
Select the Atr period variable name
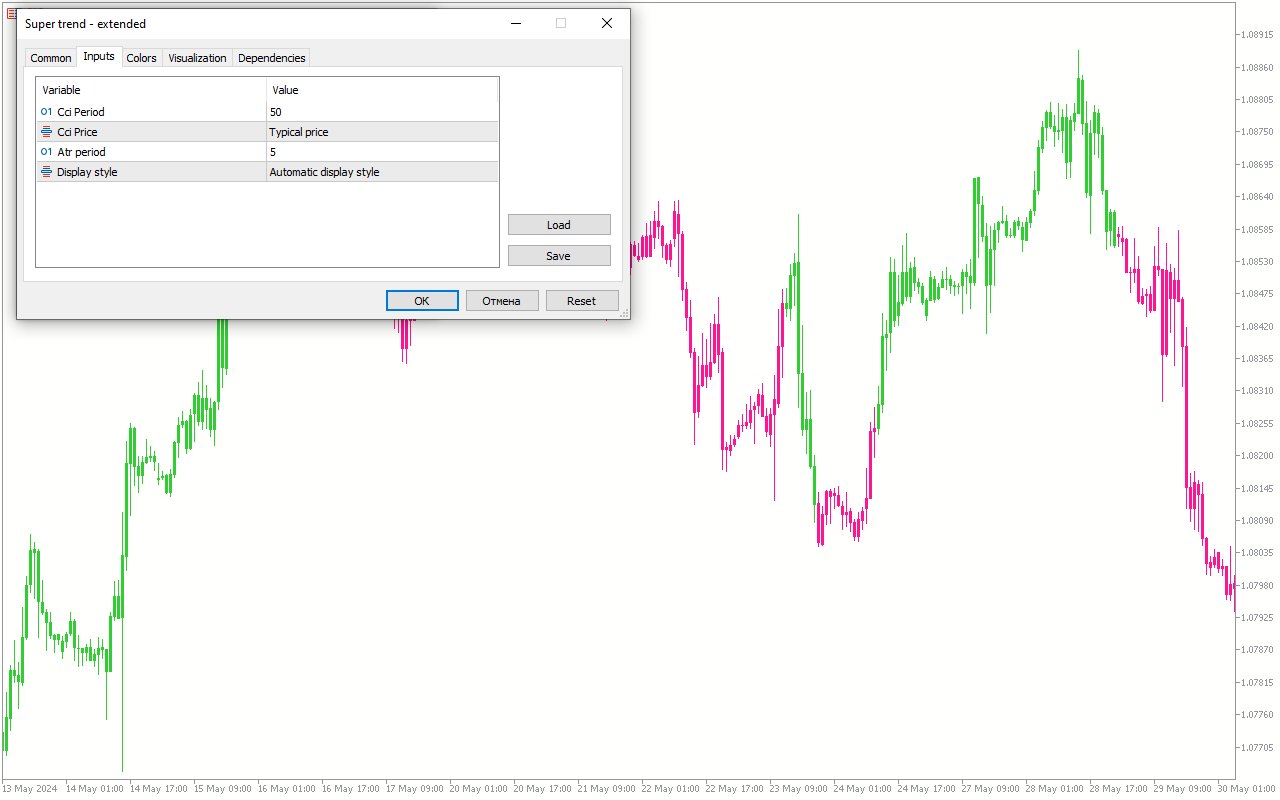(x=81, y=152)
